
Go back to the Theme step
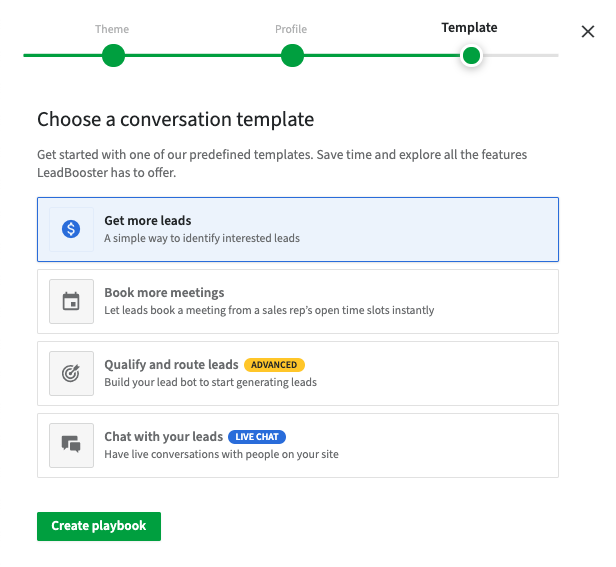coord(112,29)
